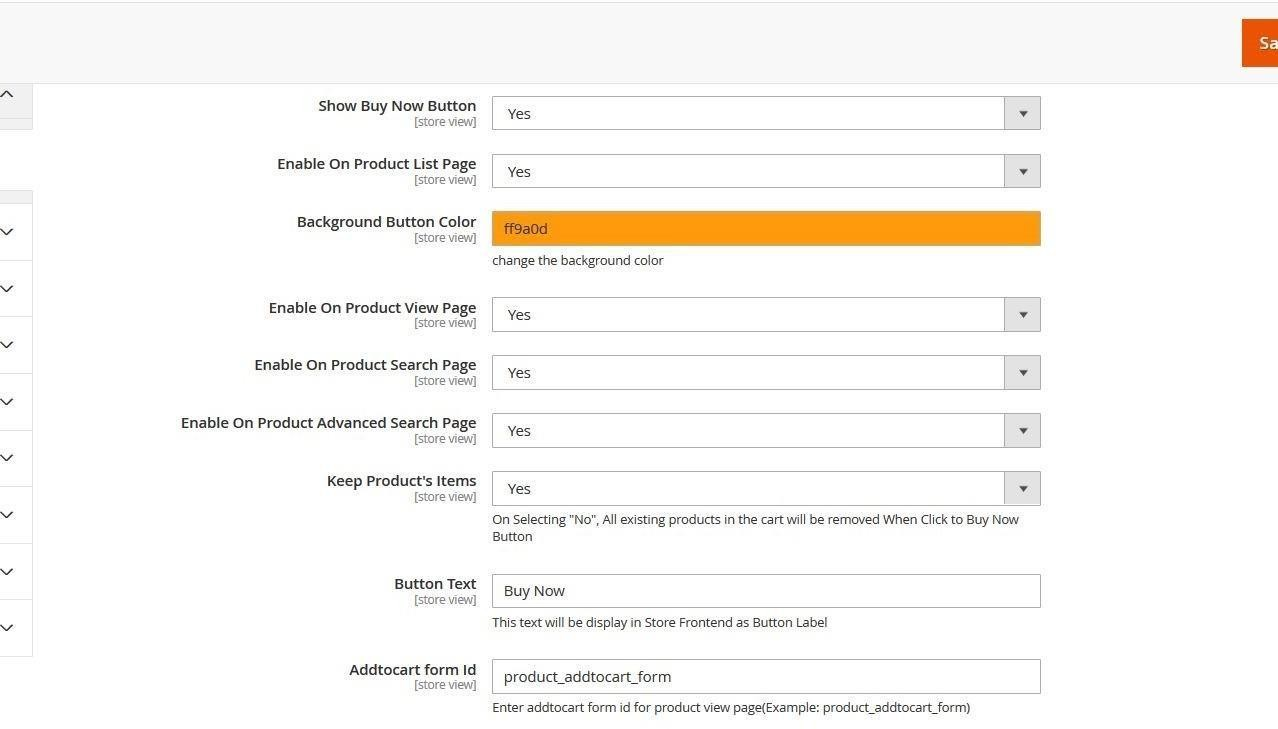
Task: Click the "Show Buy Now Button" field label
Action: point(397,106)
